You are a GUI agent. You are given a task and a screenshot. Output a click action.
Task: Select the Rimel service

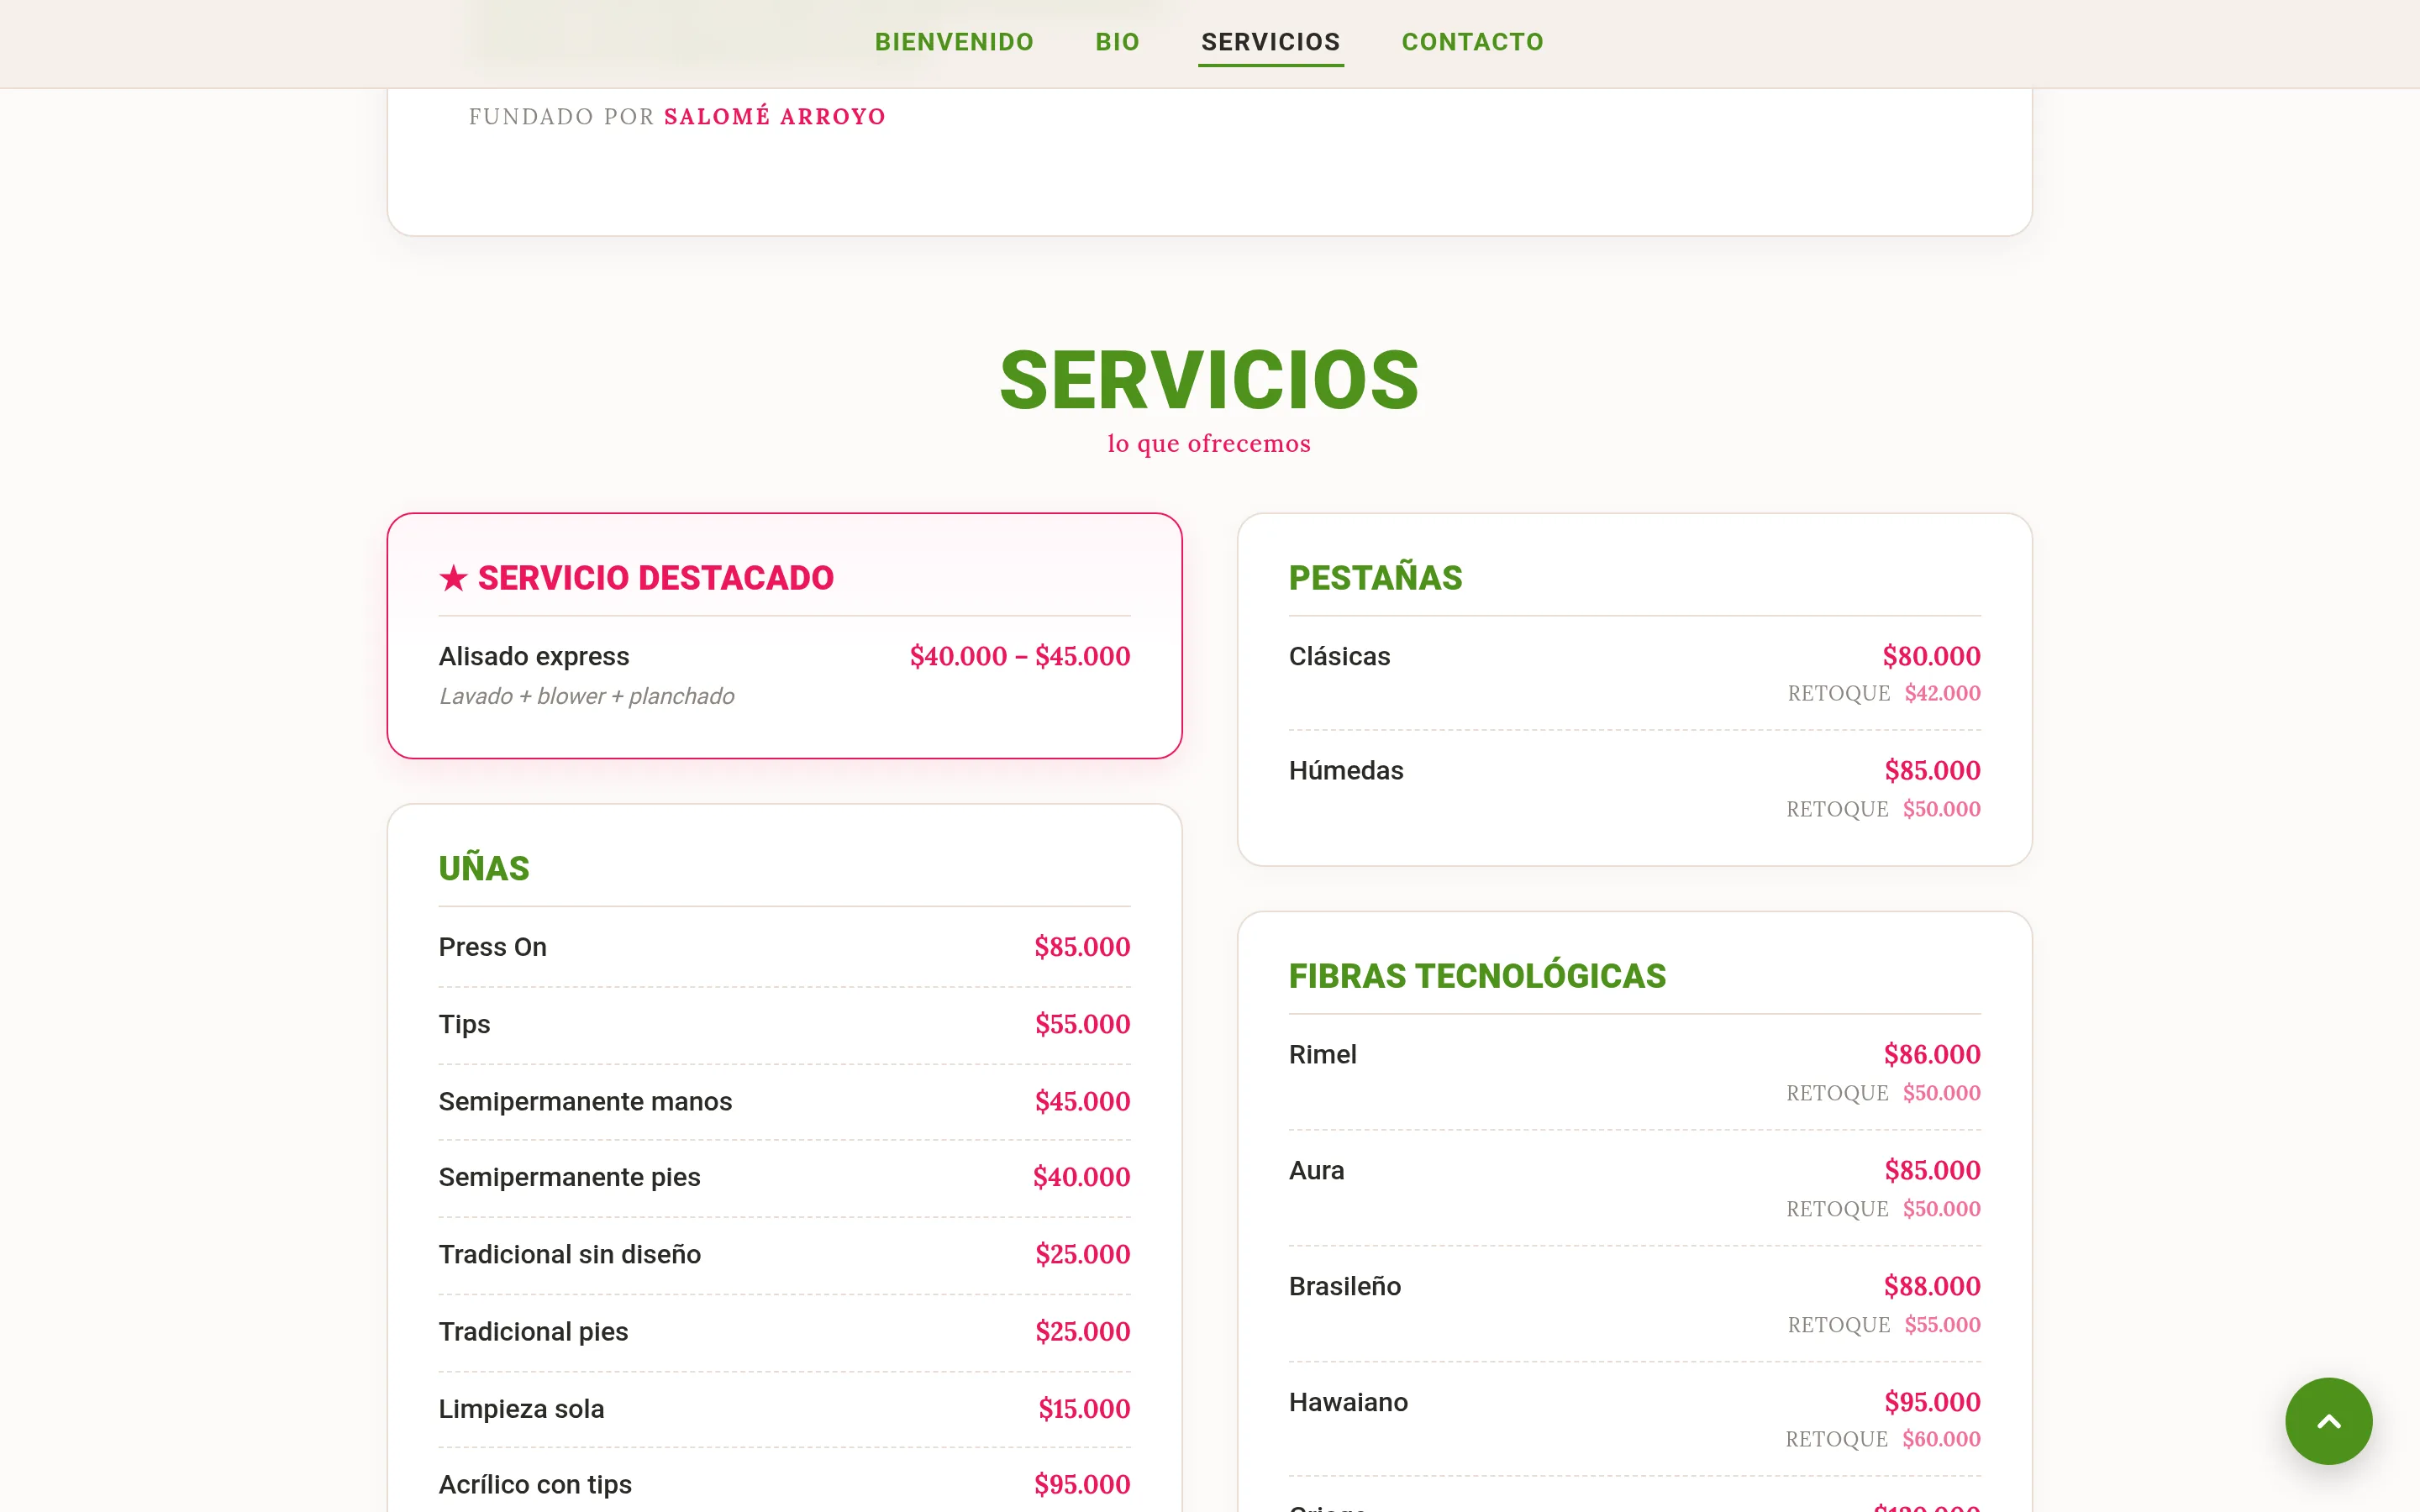tap(1322, 1055)
